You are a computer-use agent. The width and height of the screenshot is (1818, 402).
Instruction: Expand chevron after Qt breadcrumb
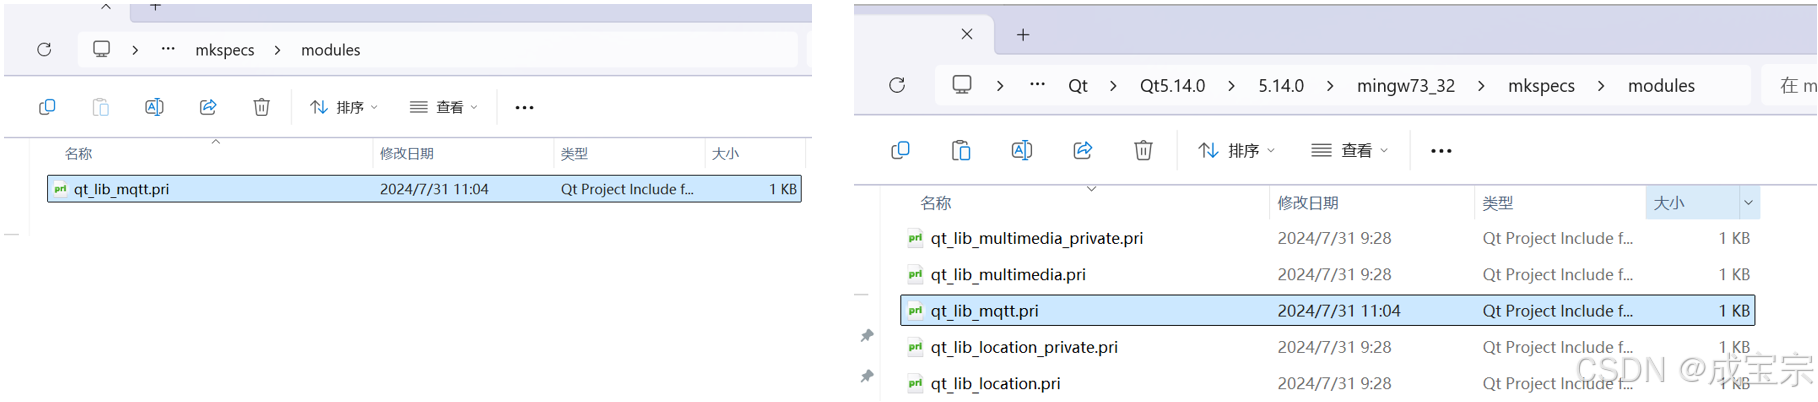click(x=1113, y=86)
